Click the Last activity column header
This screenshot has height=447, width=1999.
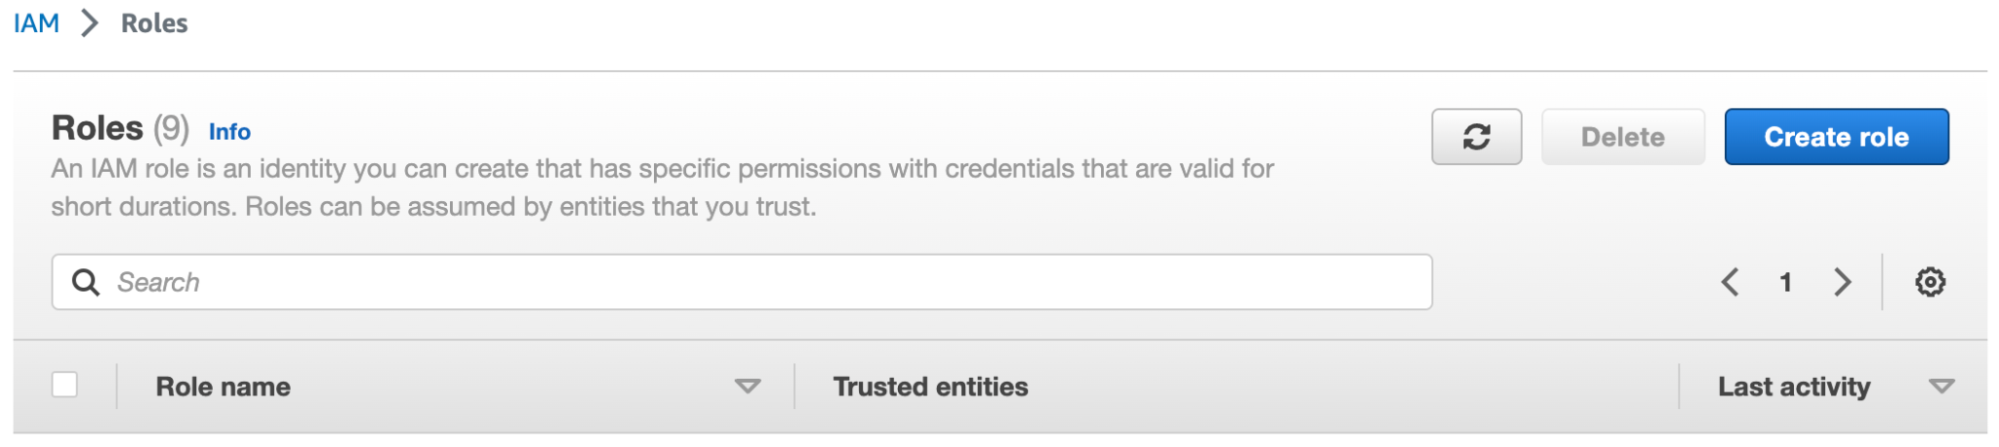tap(1793, 387)
